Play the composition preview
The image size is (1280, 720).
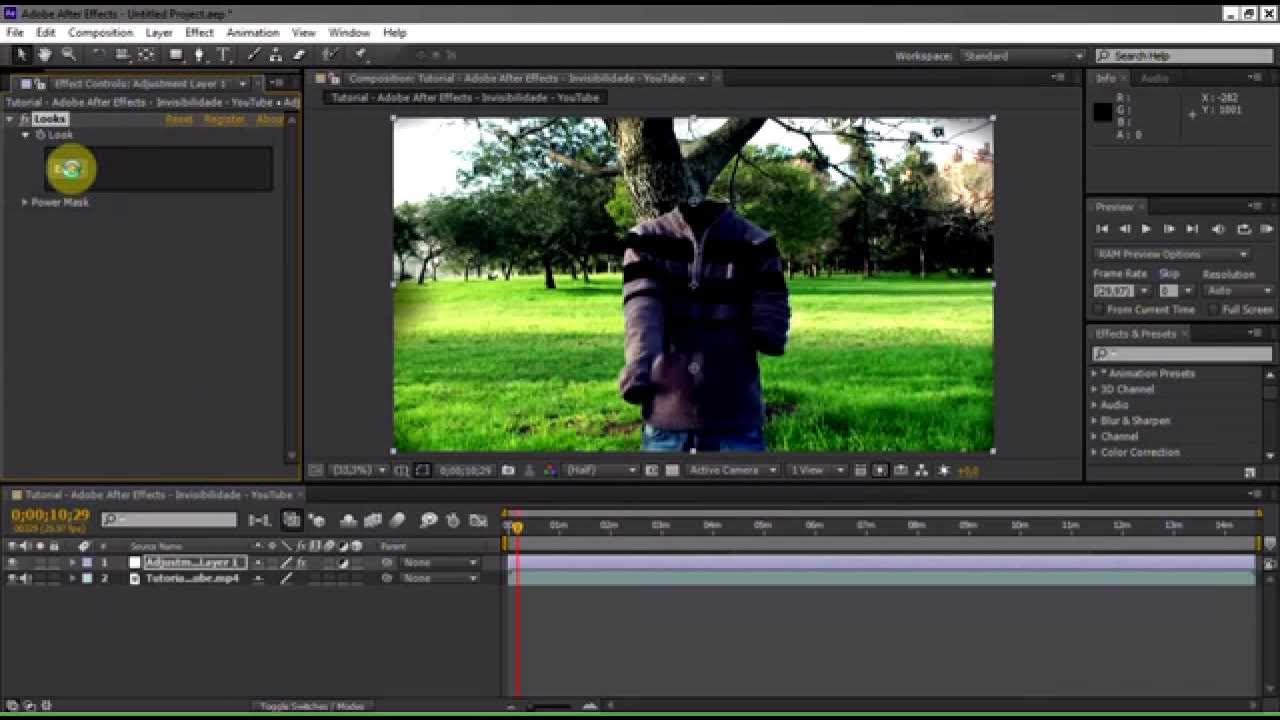[x=1146, y=230]
